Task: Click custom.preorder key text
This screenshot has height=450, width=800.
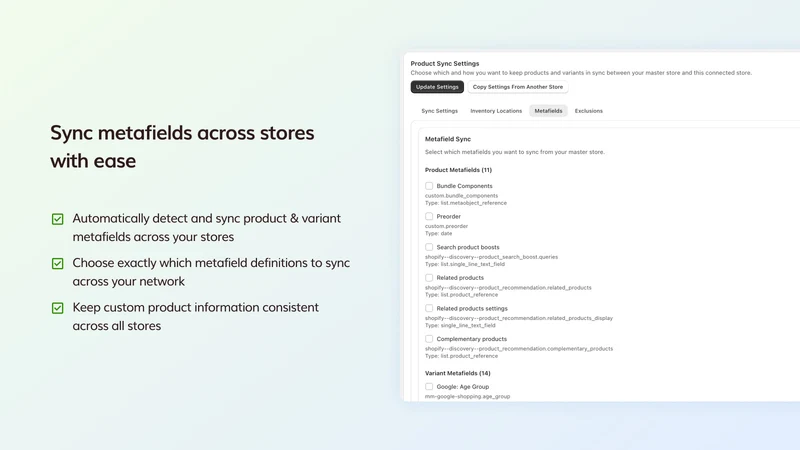Action: 446,226
